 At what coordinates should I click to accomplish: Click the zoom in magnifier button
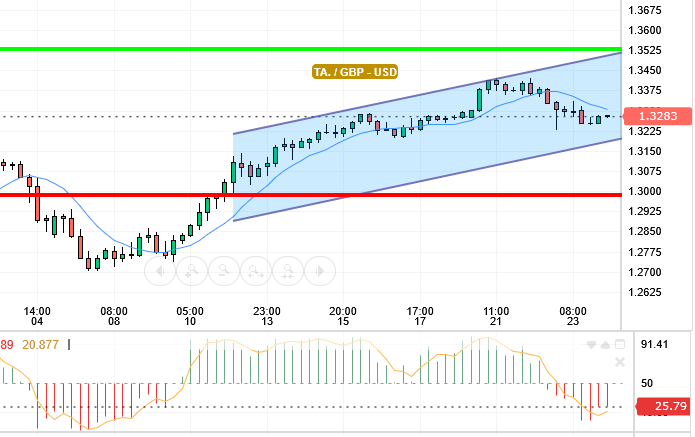192,271
